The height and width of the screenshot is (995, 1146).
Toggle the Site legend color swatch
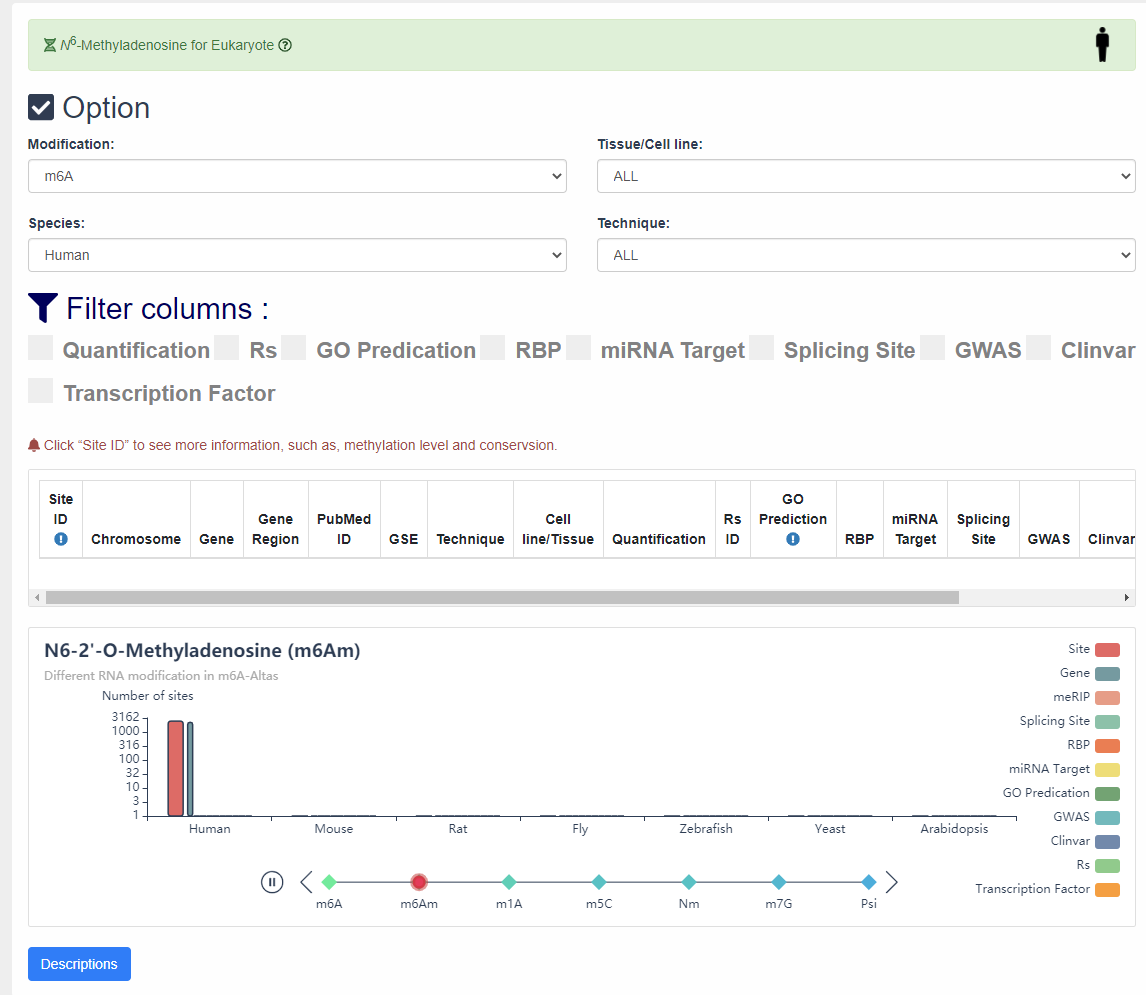(x=1107, y=650)
